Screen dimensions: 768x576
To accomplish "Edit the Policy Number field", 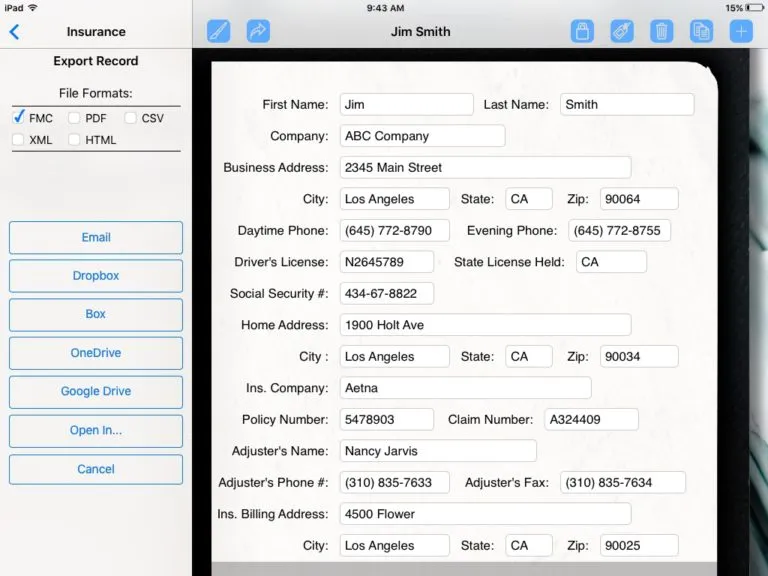I will point(386,419).
